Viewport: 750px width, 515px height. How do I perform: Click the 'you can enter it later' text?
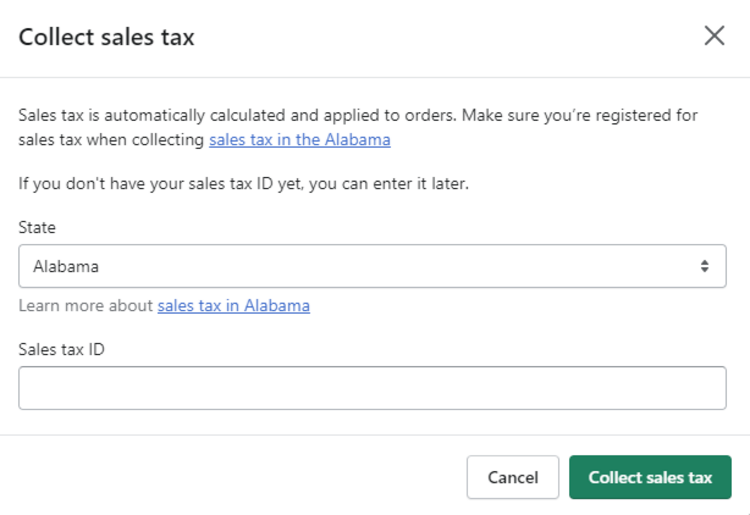click(x=402, y=184)
